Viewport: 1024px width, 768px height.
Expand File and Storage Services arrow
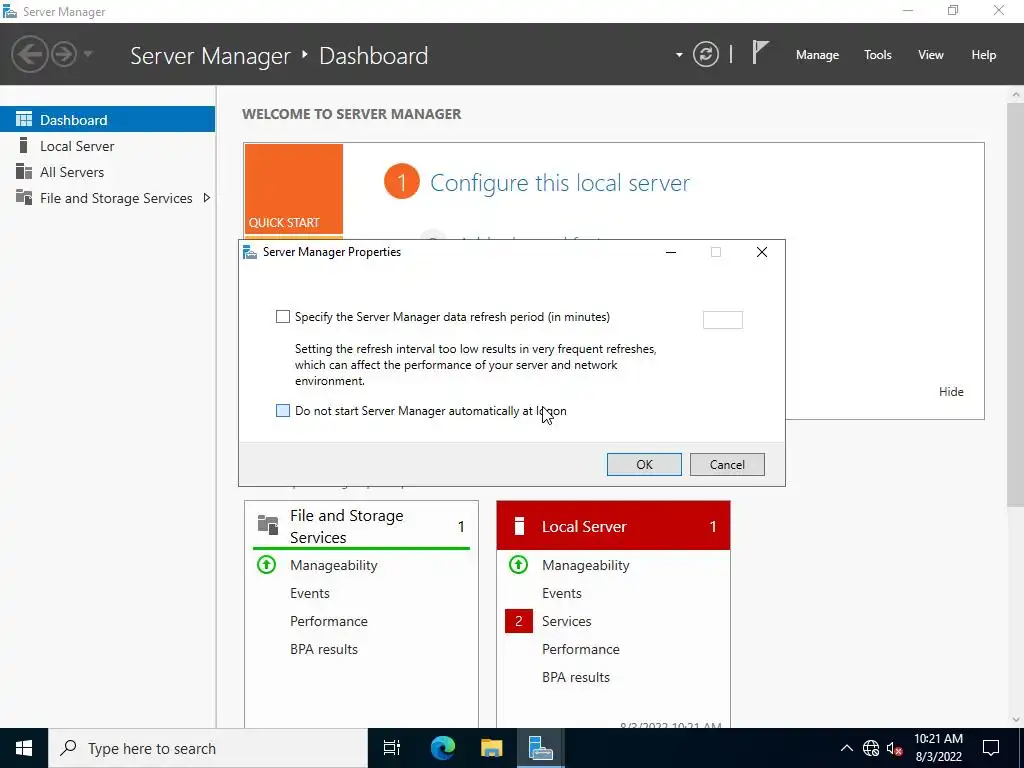pyautogui.click(x=206, y=198)
